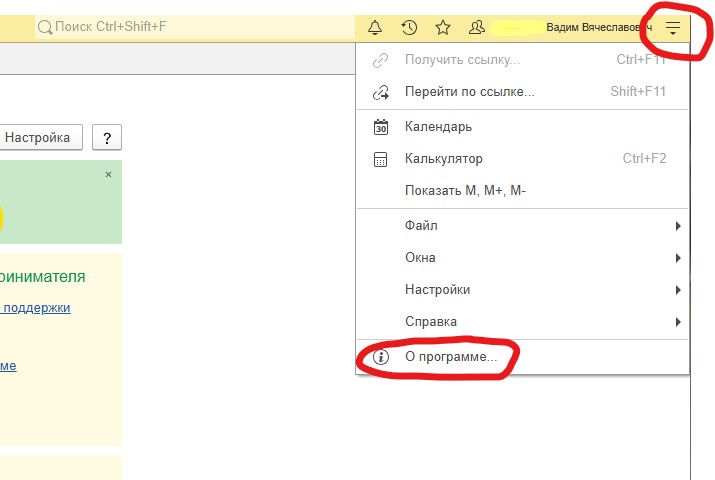The image size is (715, 480).
Task: Select Показать M, M+, M- menu item
Action: 465,191
